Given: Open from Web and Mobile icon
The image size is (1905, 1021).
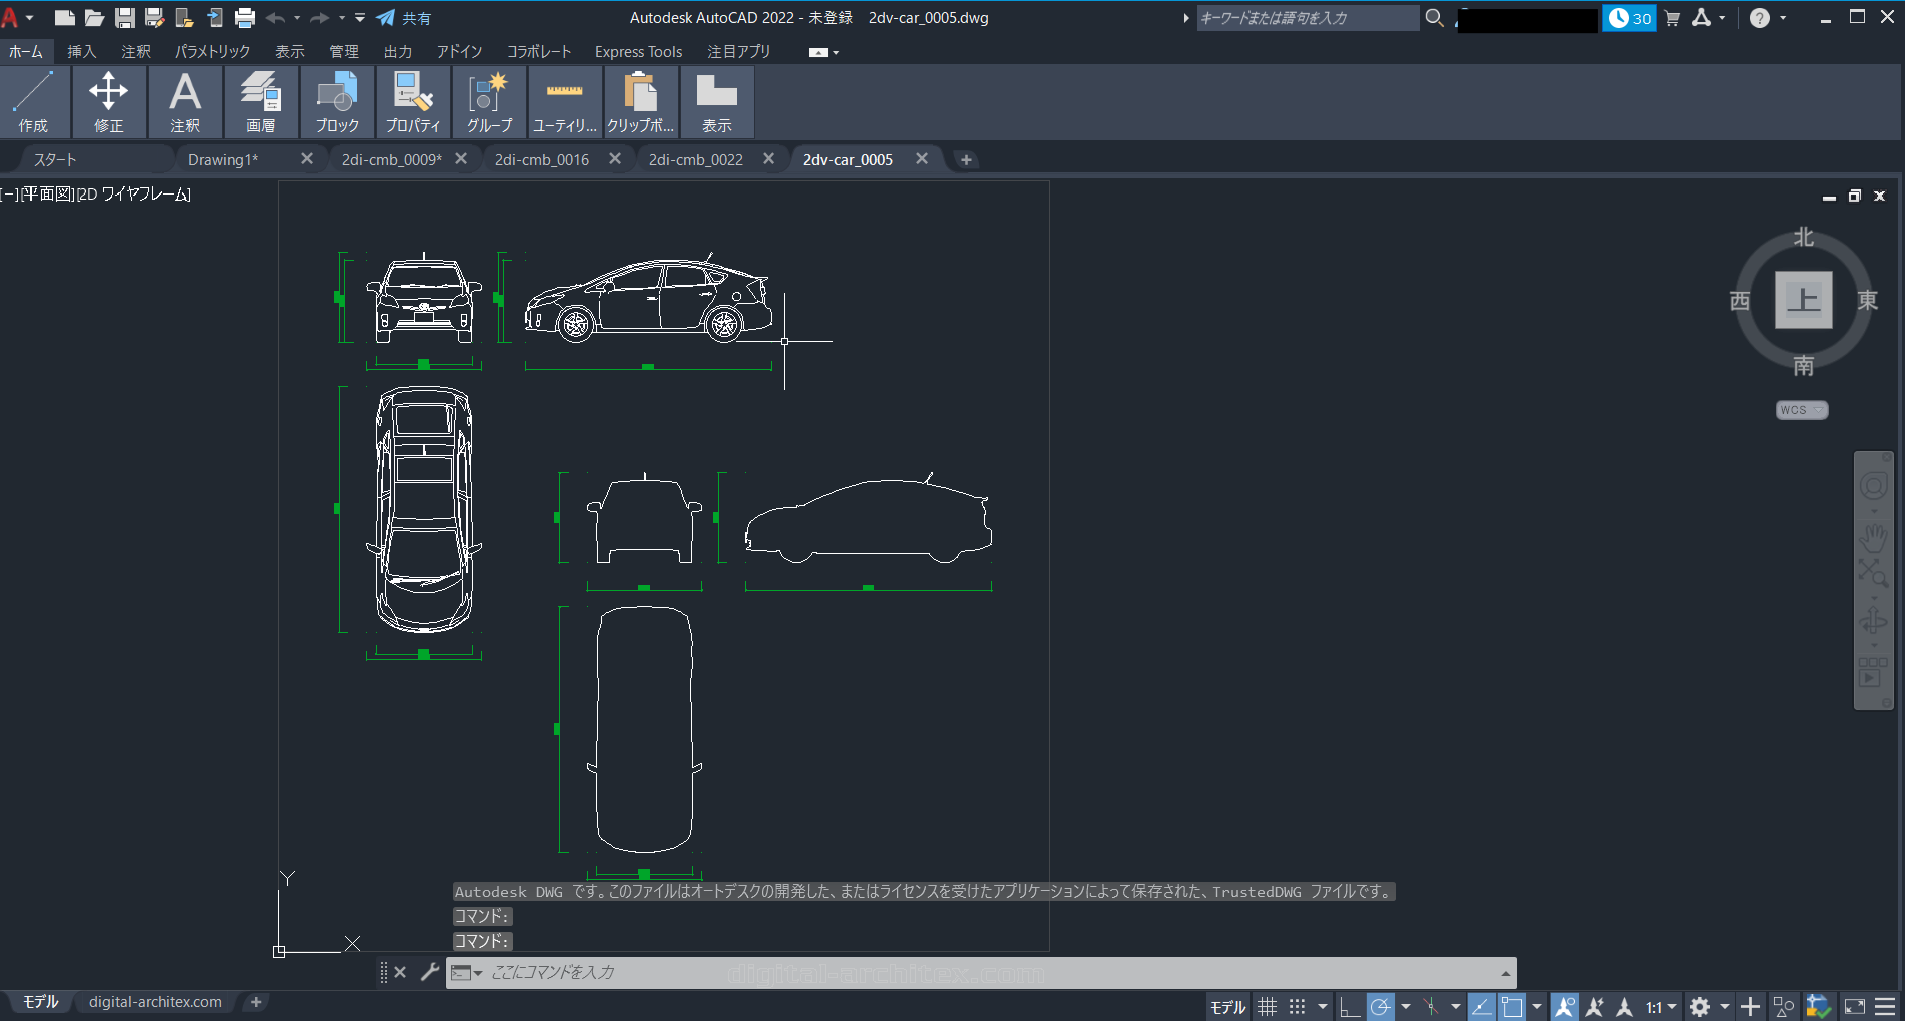Looking at the screenshot, I should pos(184,18).
